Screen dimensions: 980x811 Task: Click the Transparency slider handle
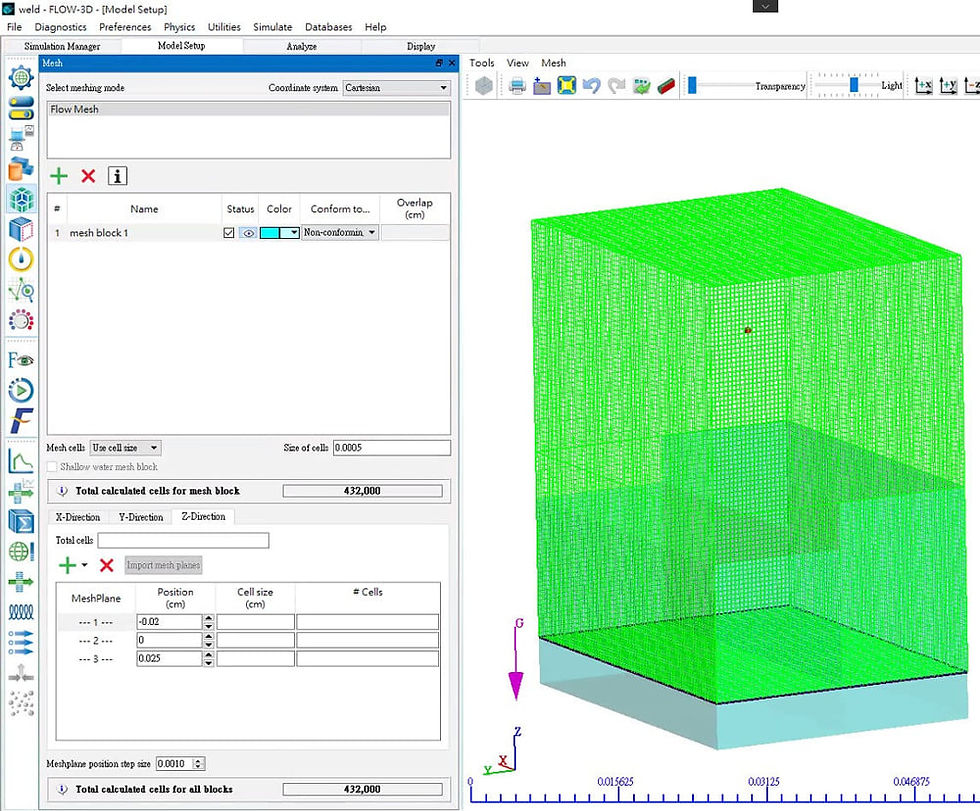coord(692,86)
